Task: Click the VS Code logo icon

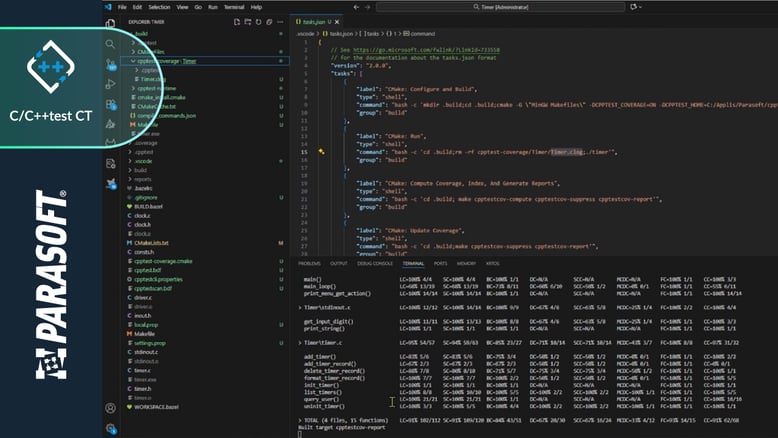Action: (x=109, y=7)
